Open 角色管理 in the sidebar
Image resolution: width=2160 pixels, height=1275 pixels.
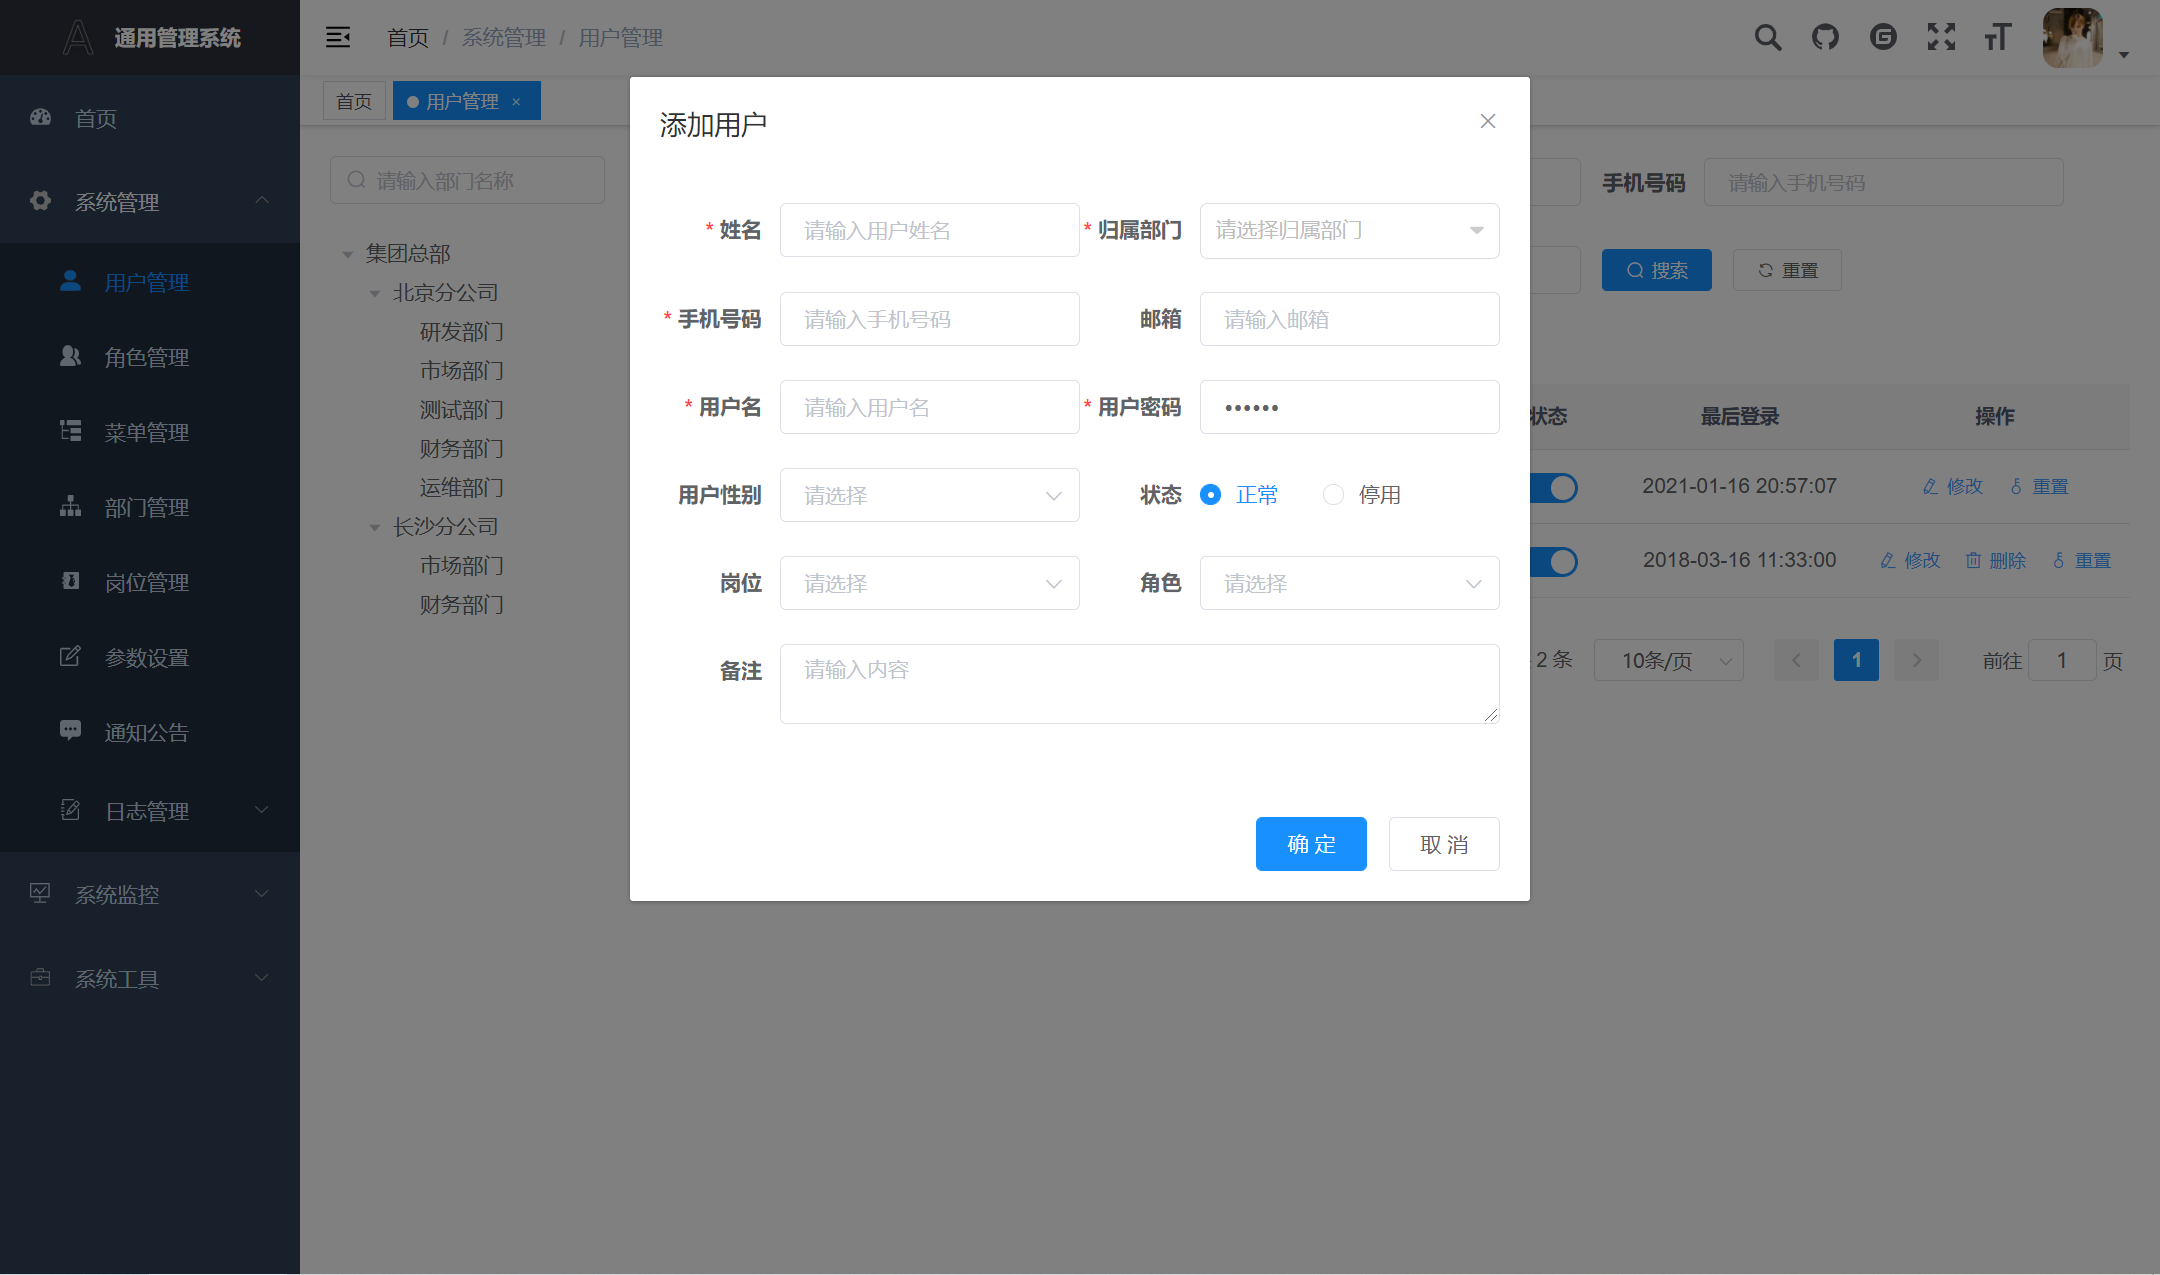tap(150, 357)
